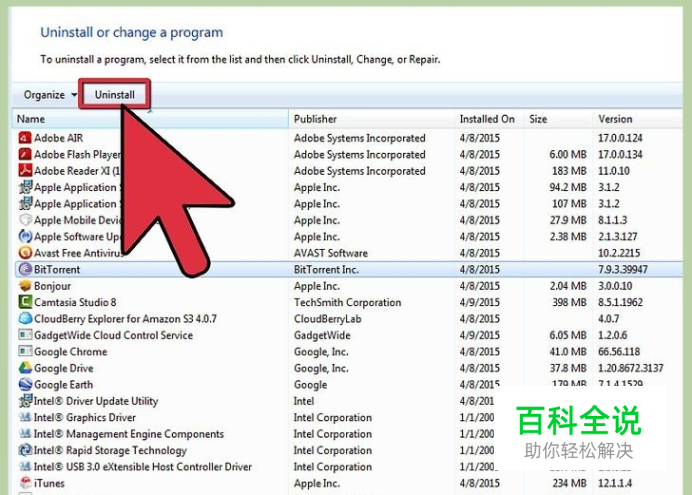Click version 17.0.0.124 cell

(x=620, y=138)
